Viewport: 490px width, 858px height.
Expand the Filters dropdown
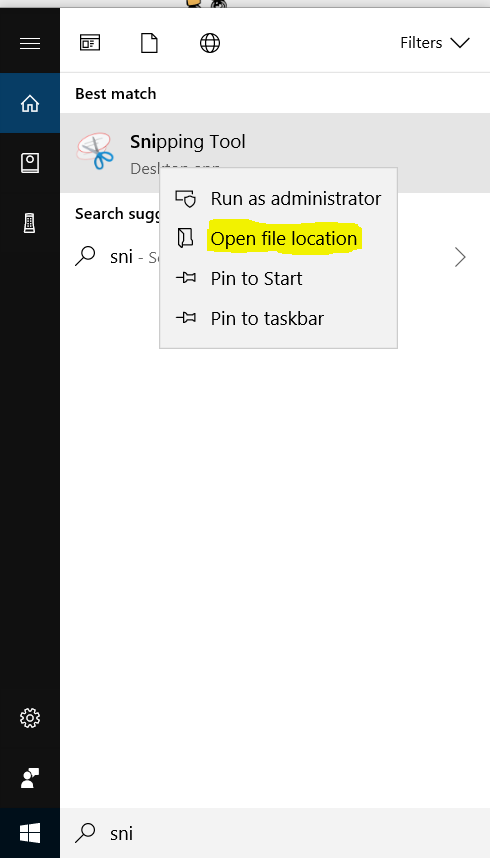(x=435, y=43)
